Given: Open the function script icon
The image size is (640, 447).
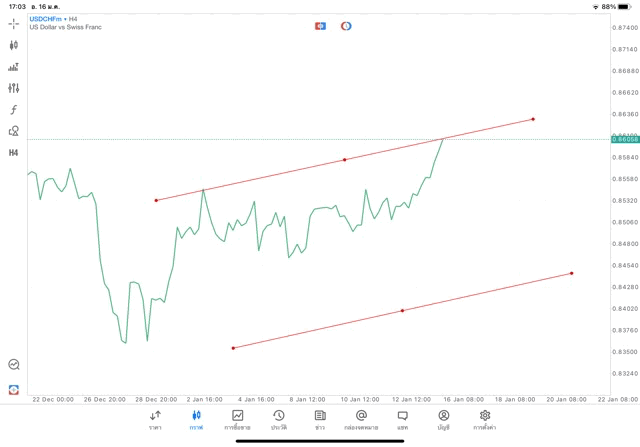Looking at the screenshot, I should 14,109.
